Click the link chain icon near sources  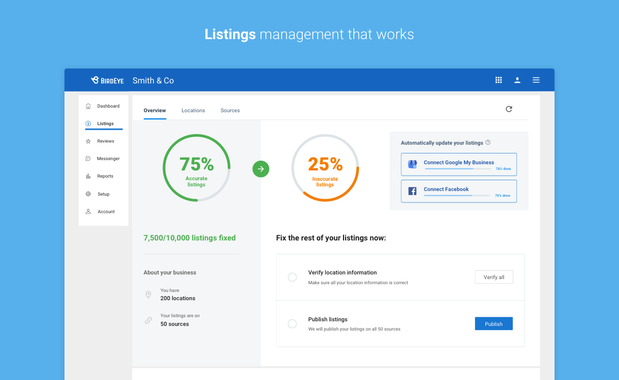point(148,320)
